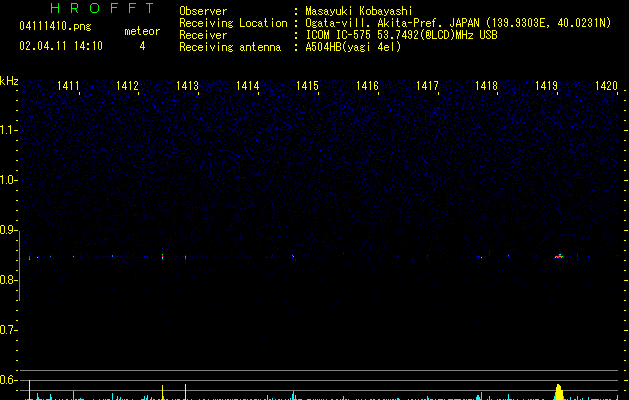
Task: Click time axis label 1417
Action: pyautogui.click(x=427, y=86)
